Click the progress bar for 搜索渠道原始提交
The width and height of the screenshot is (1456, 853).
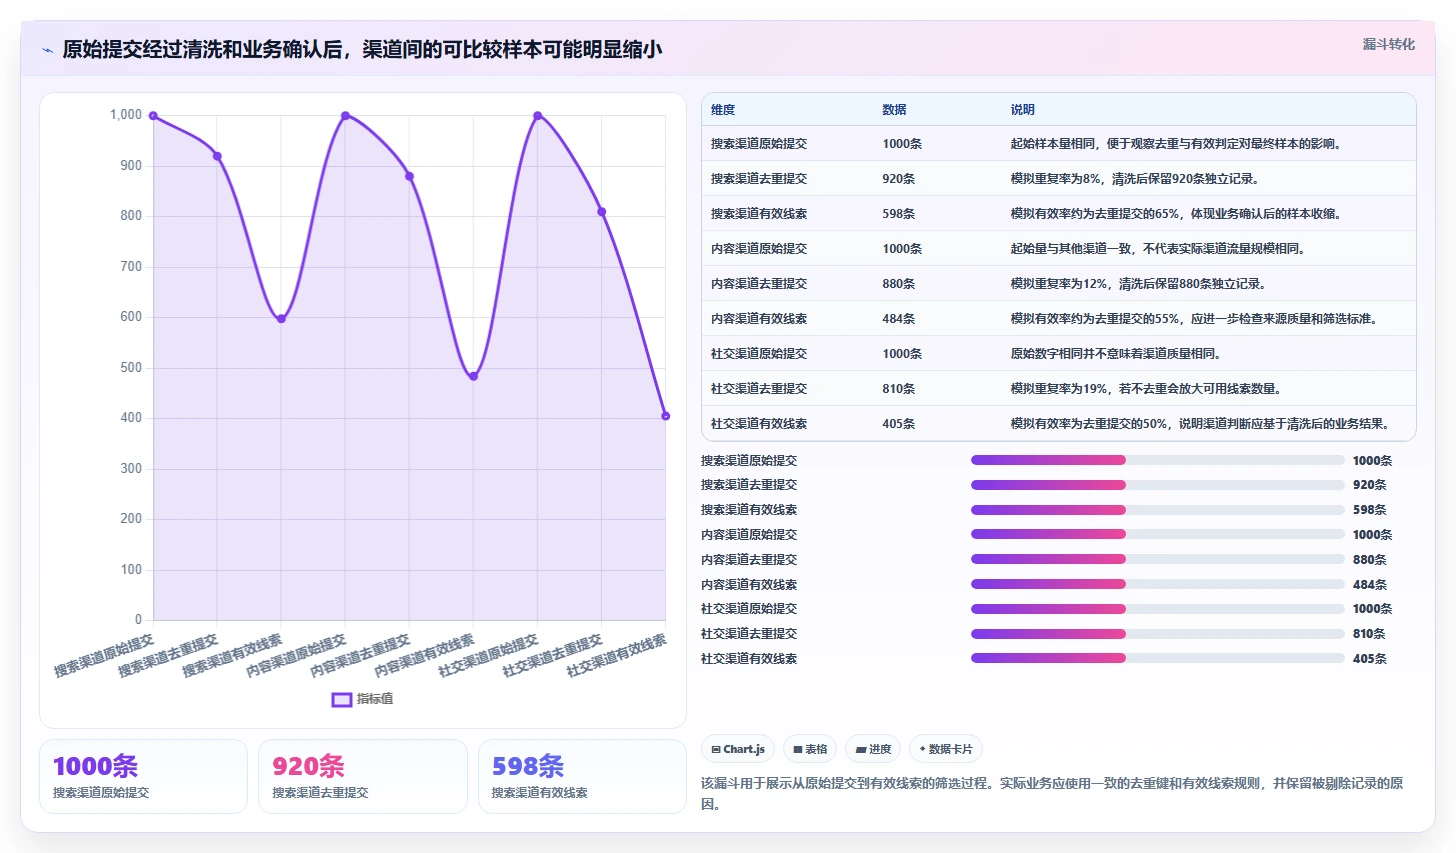point(1157,460)
